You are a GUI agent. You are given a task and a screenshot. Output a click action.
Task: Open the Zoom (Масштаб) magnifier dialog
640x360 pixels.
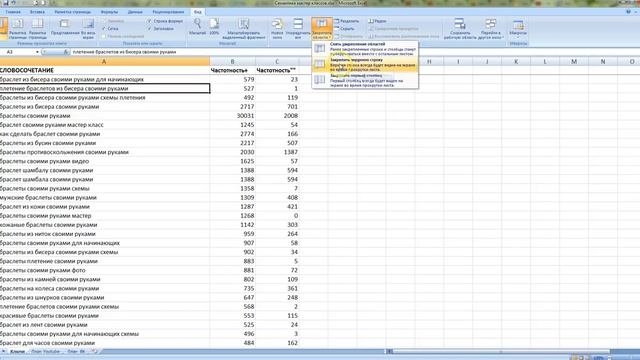pyautogui.click(x=198, y=27)
